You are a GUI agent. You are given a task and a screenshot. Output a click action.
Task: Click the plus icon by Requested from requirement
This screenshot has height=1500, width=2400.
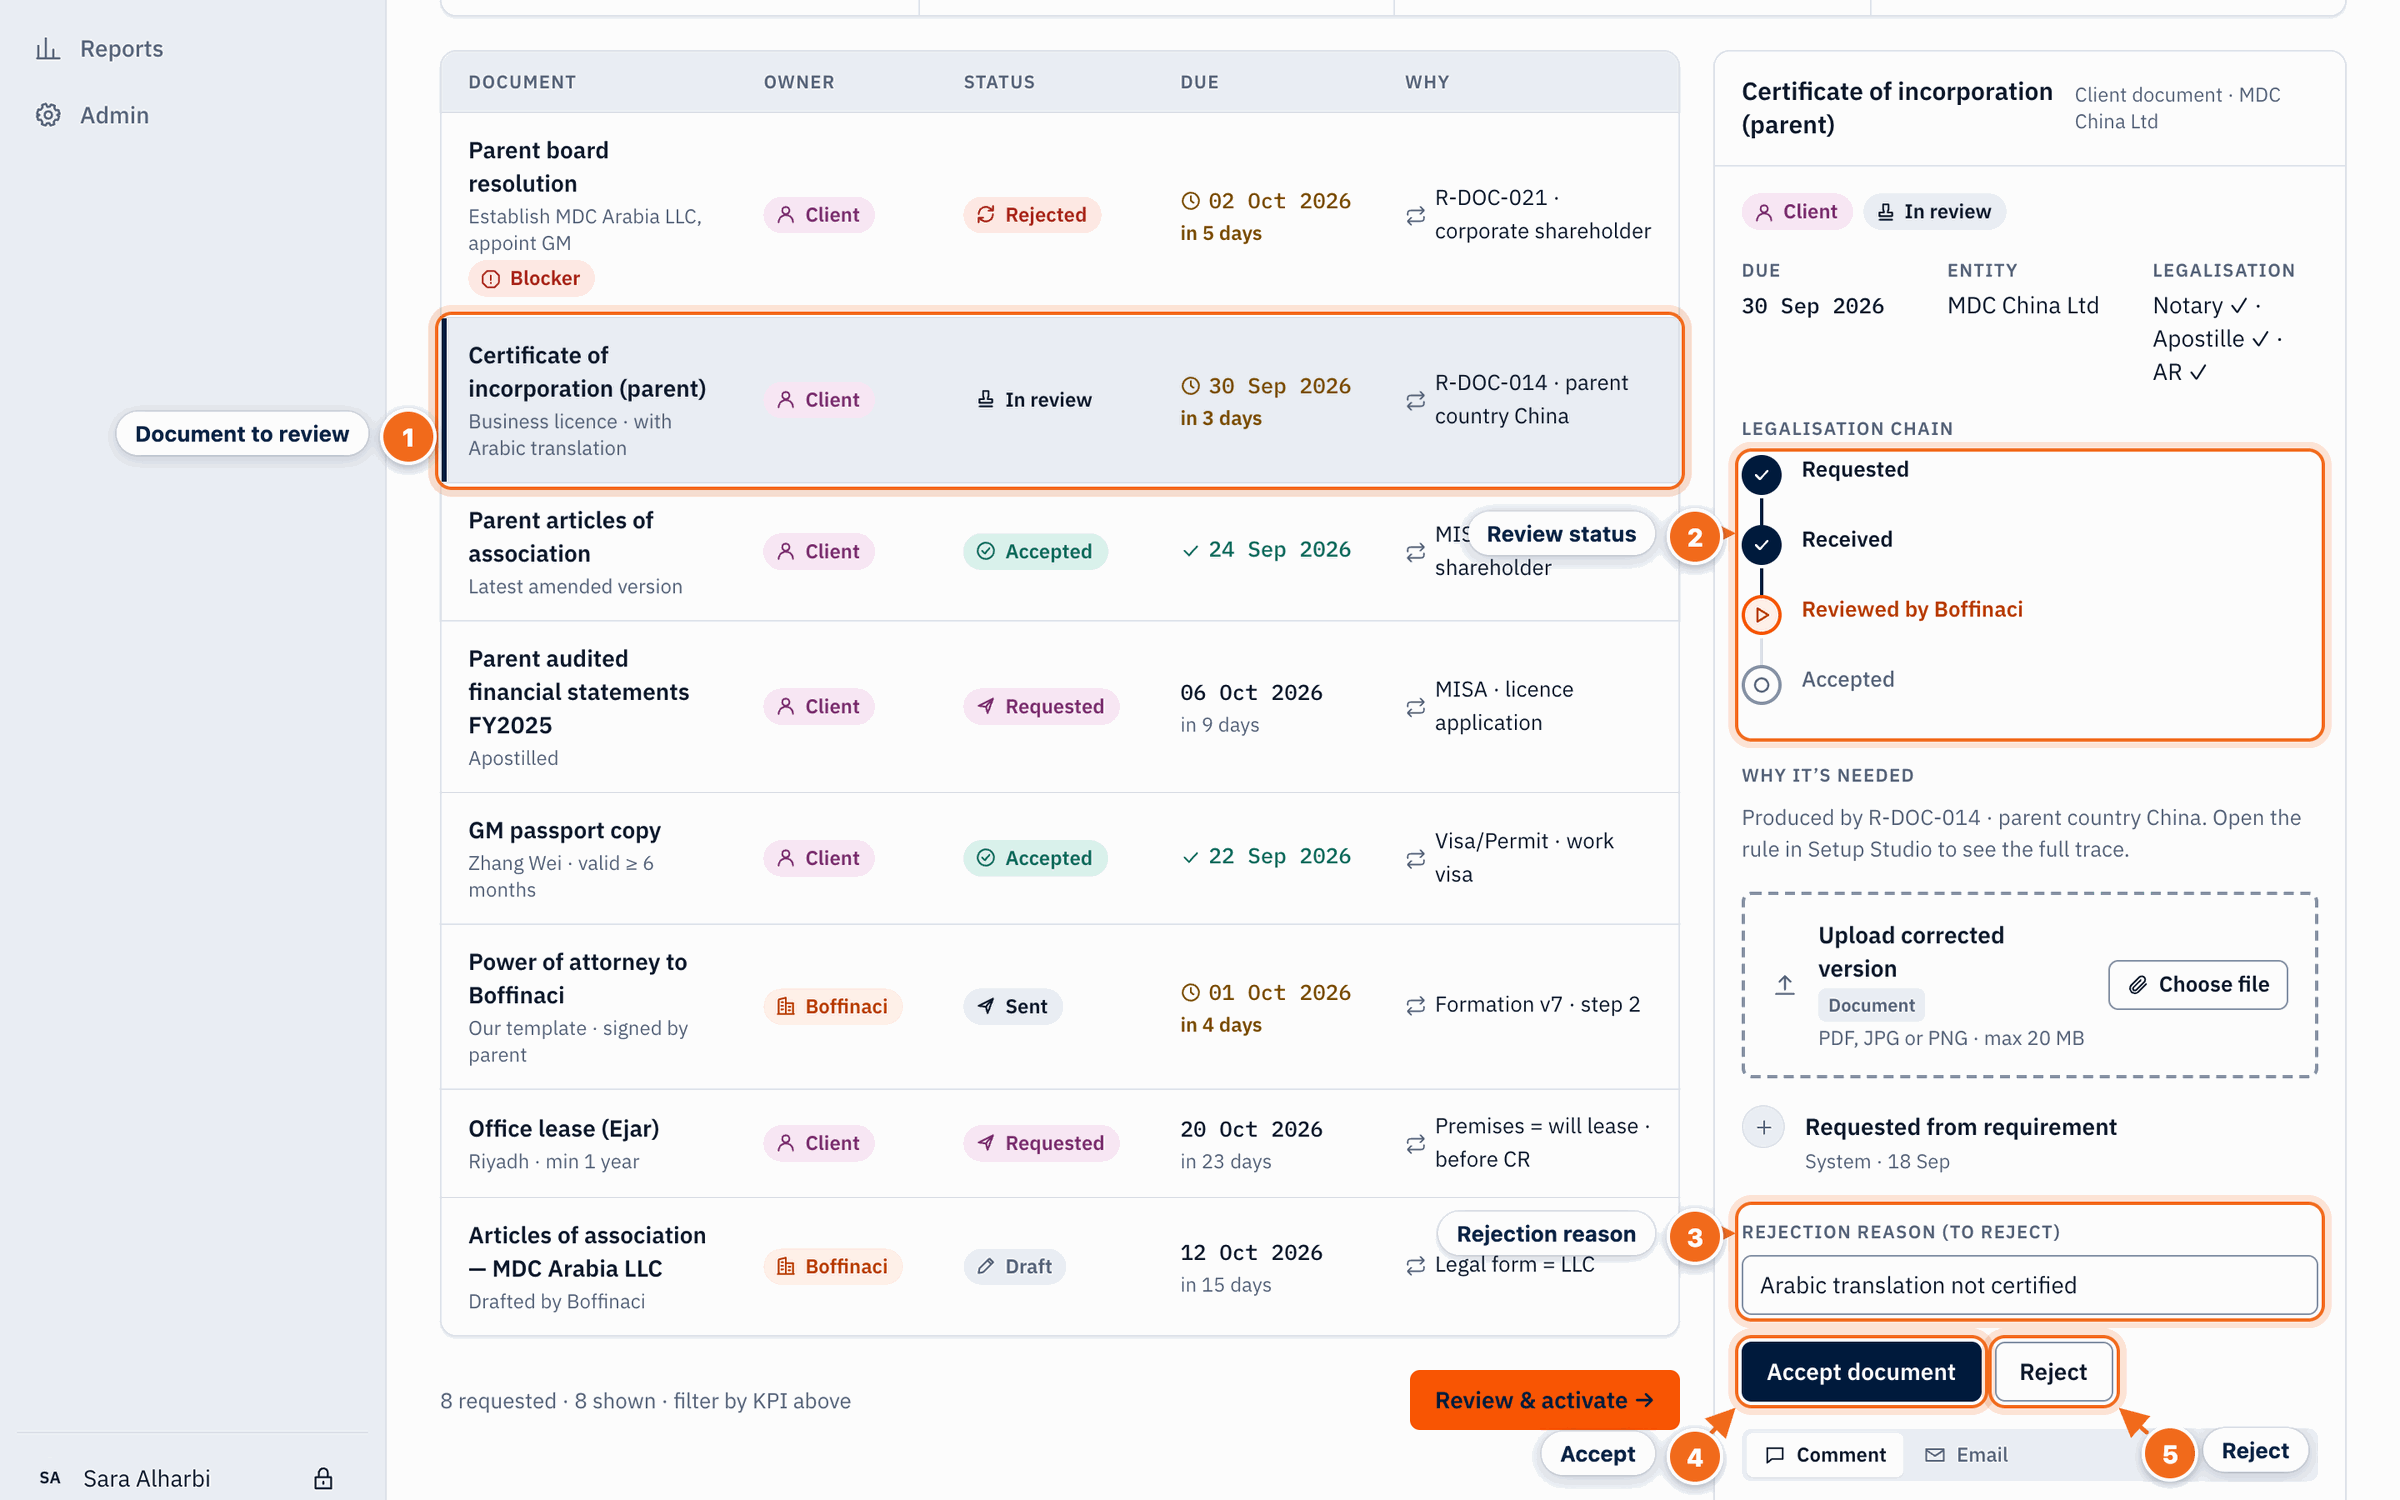[x=1764, y=1127]
